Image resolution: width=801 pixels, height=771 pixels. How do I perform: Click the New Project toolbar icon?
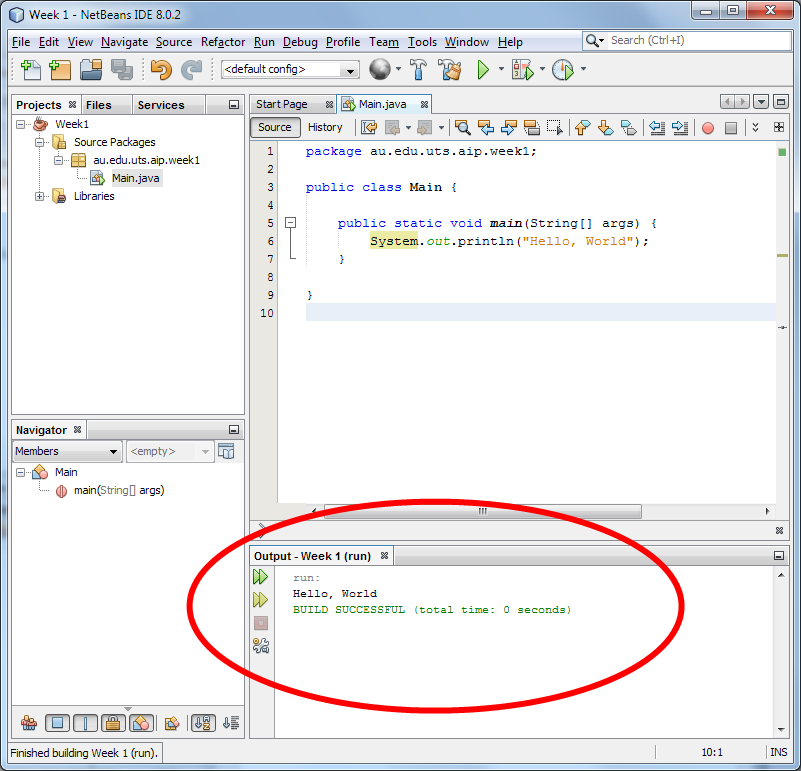coord(60,70)
